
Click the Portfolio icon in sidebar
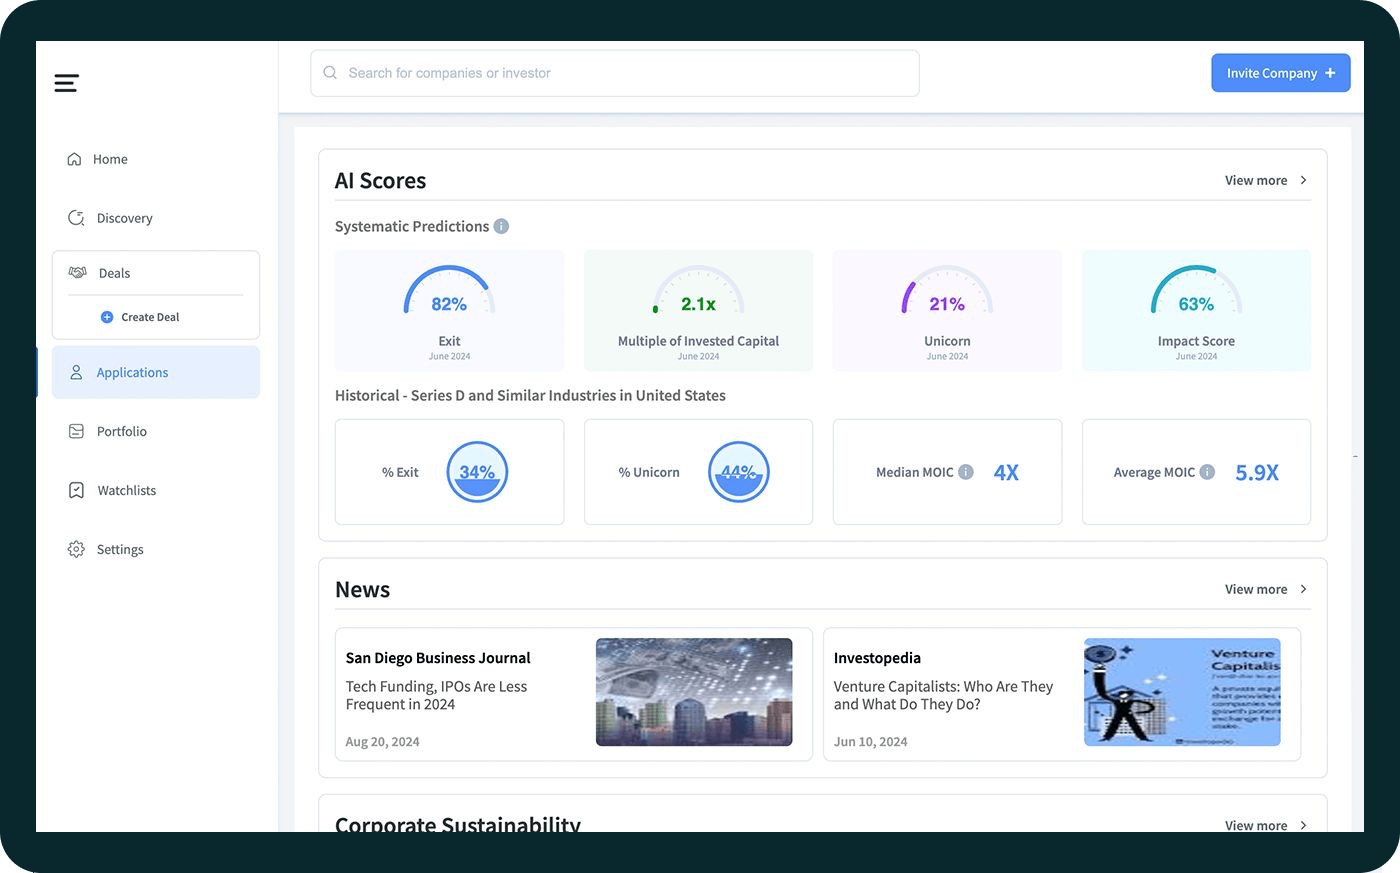click(x=76, y=431)
